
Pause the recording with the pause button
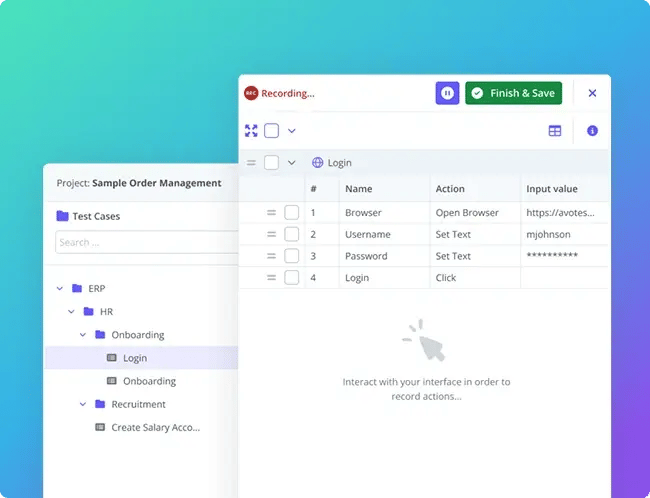click(447, 93)
